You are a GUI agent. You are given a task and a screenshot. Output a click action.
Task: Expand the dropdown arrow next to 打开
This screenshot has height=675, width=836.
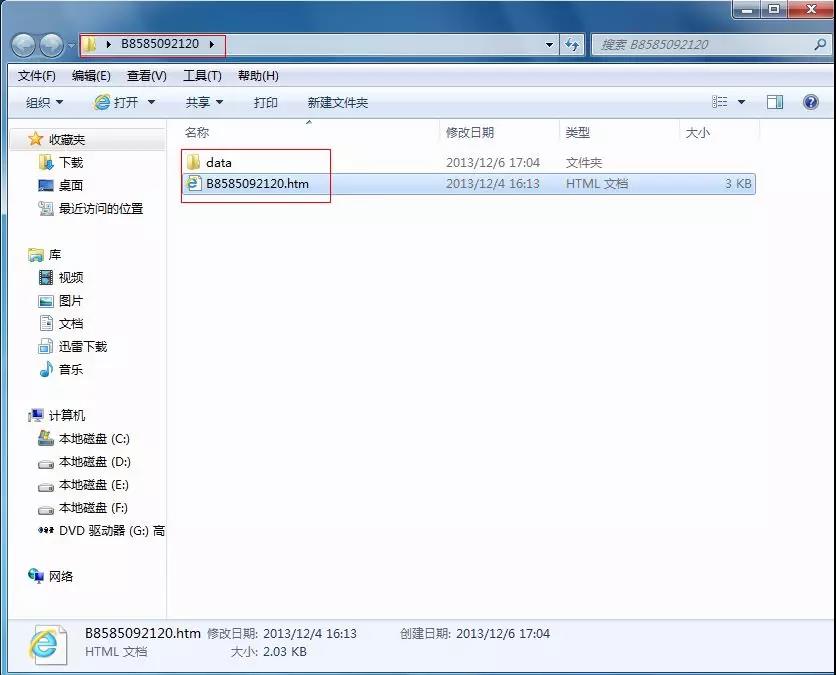pos(151,102)
